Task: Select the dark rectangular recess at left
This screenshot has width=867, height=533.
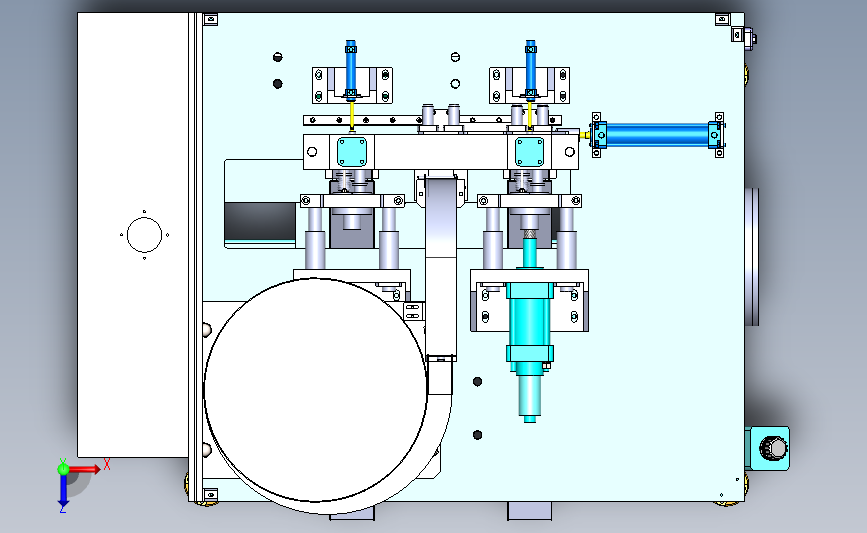Action: [260, 221]
